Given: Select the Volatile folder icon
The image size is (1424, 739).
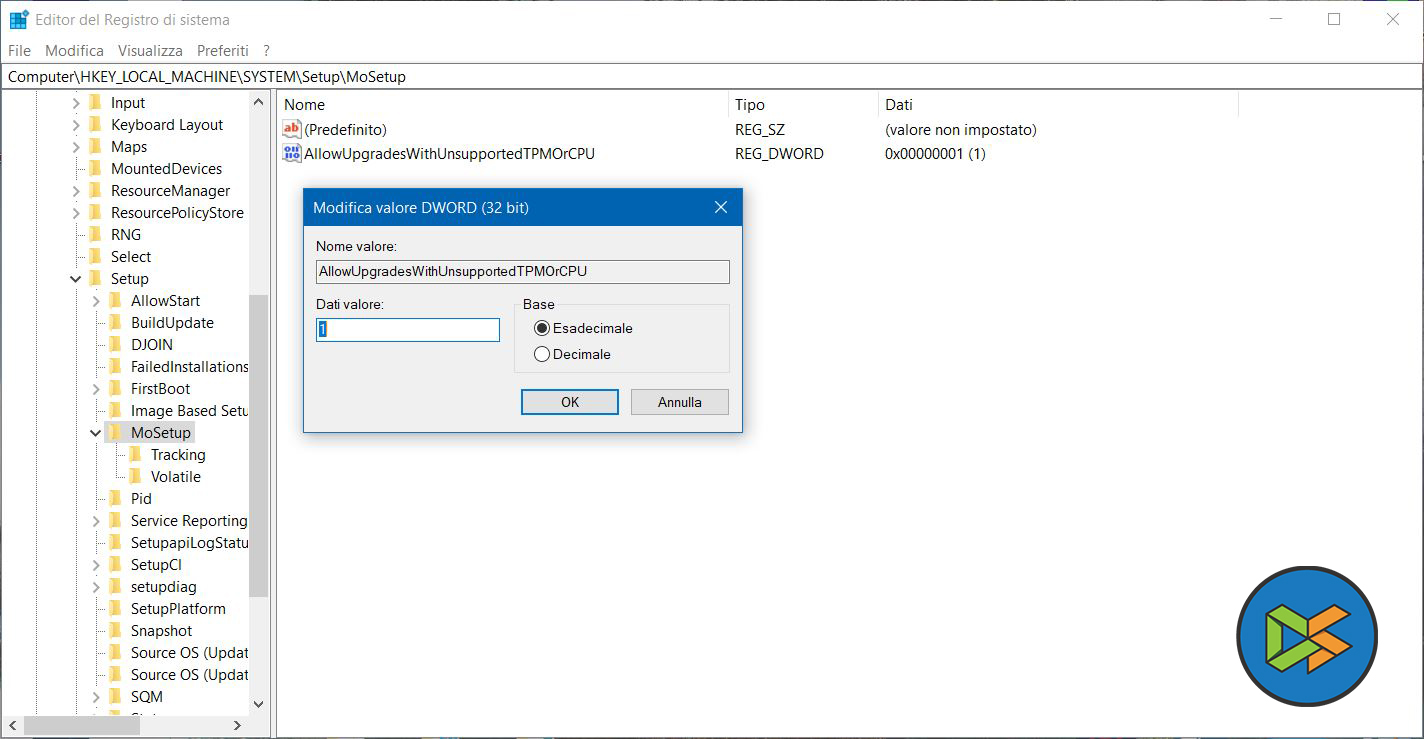Looking at the screenshot, I should (135, 476).
